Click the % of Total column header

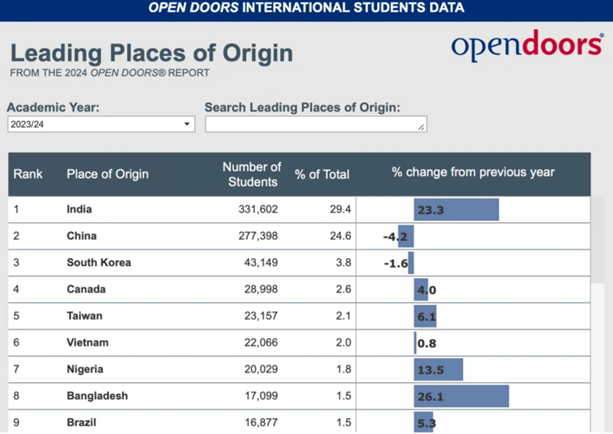pyautogui.click(x=322, y=174)
